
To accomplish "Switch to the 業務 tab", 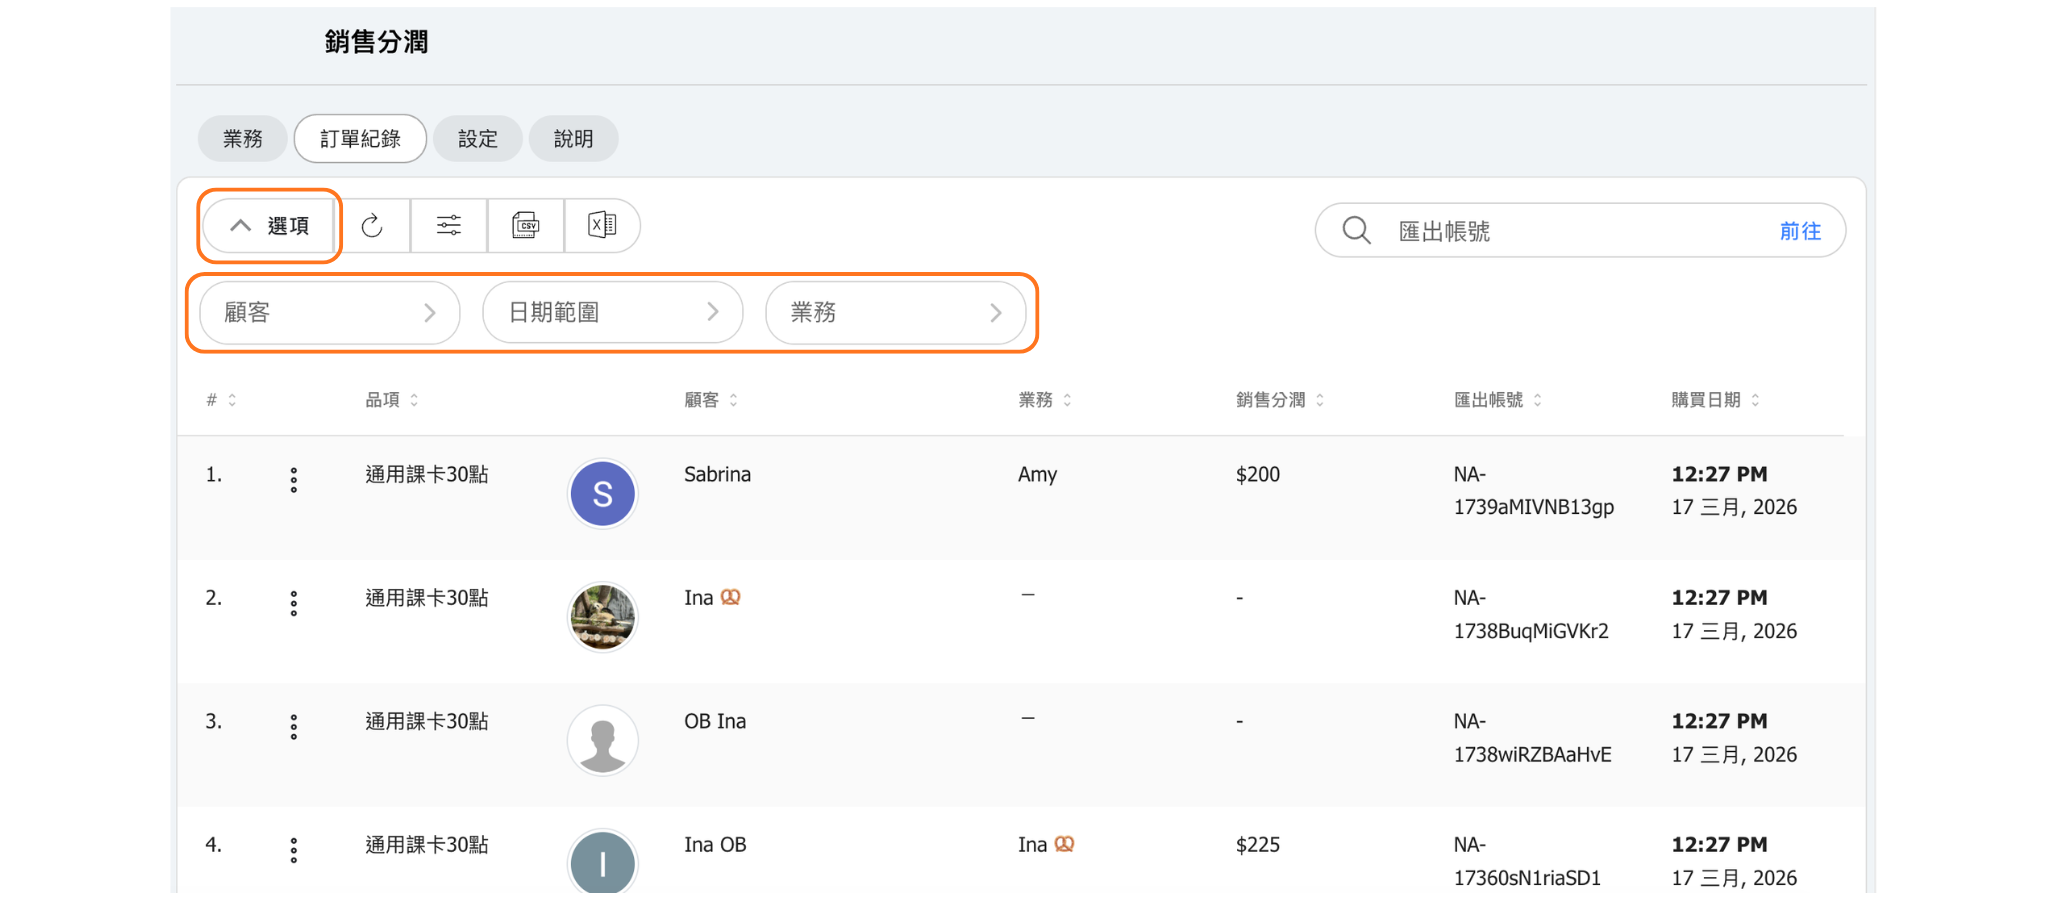I will click(243, 139).
